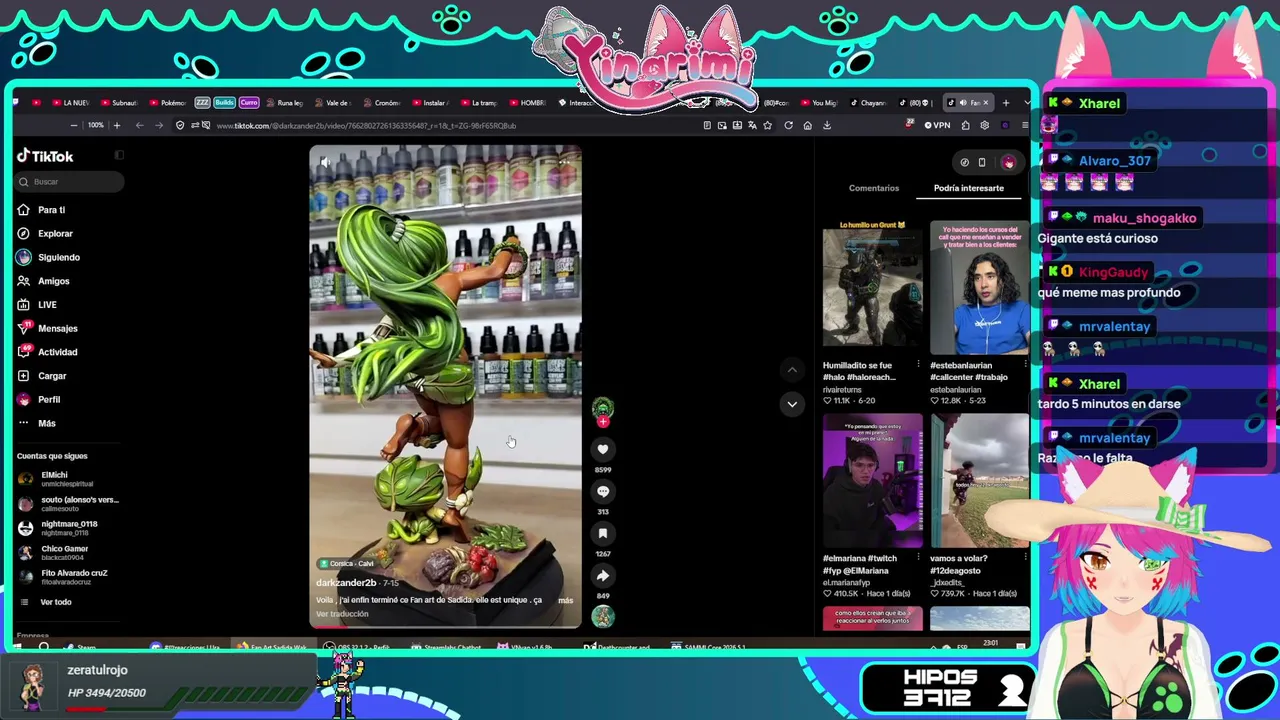Share the video with the arrow icon
Image resolution: width=1280 pixels, height=720 pixels.
[x=603, y=575]
